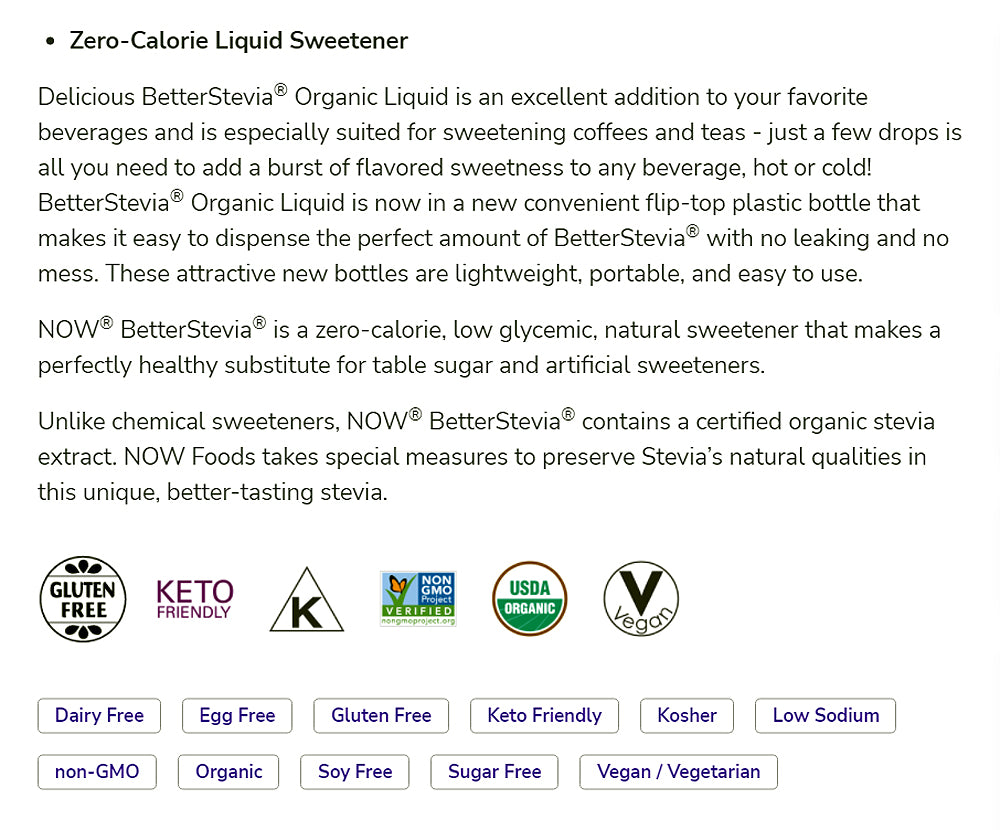The width and height of the screenshot is (1000, 830).
Task: Select the Egg Free tag
Action: click(x=237, y=715)
